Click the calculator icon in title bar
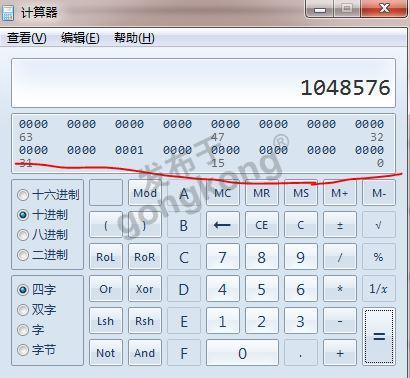410x378 pixels. tap(8, 13)
